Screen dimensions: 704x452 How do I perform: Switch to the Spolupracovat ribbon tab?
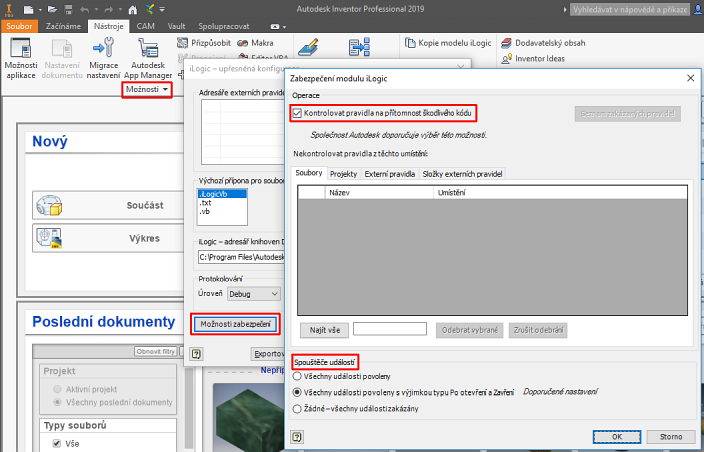pyautogui.click(x=224, y=26)
